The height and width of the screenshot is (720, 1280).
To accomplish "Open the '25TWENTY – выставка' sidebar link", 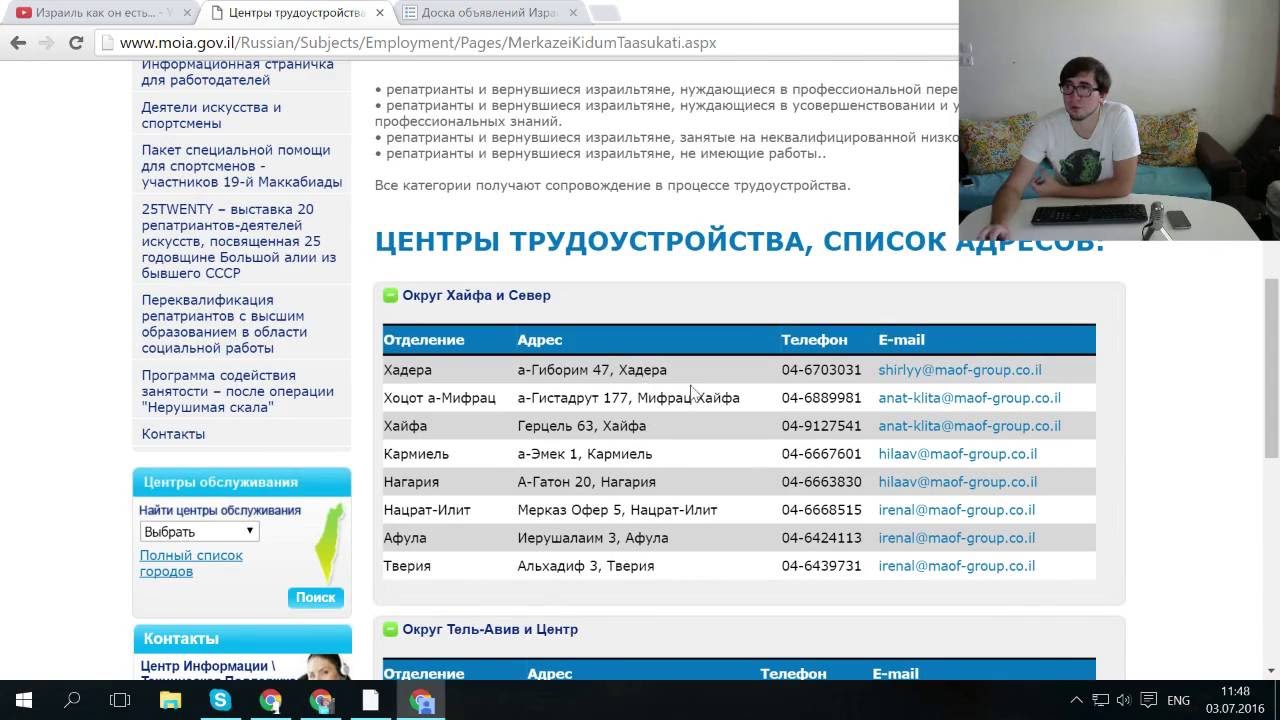I will point(239,241).
